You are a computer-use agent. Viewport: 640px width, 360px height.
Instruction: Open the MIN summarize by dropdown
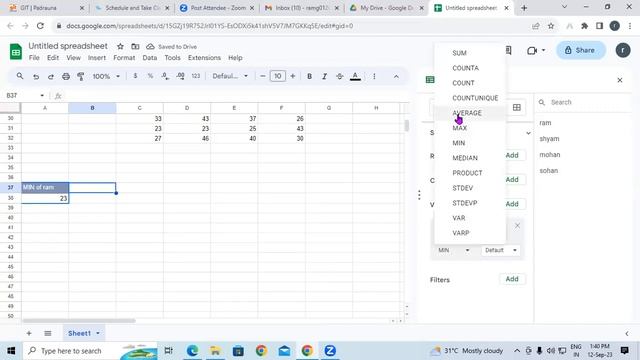pos(453,250)
